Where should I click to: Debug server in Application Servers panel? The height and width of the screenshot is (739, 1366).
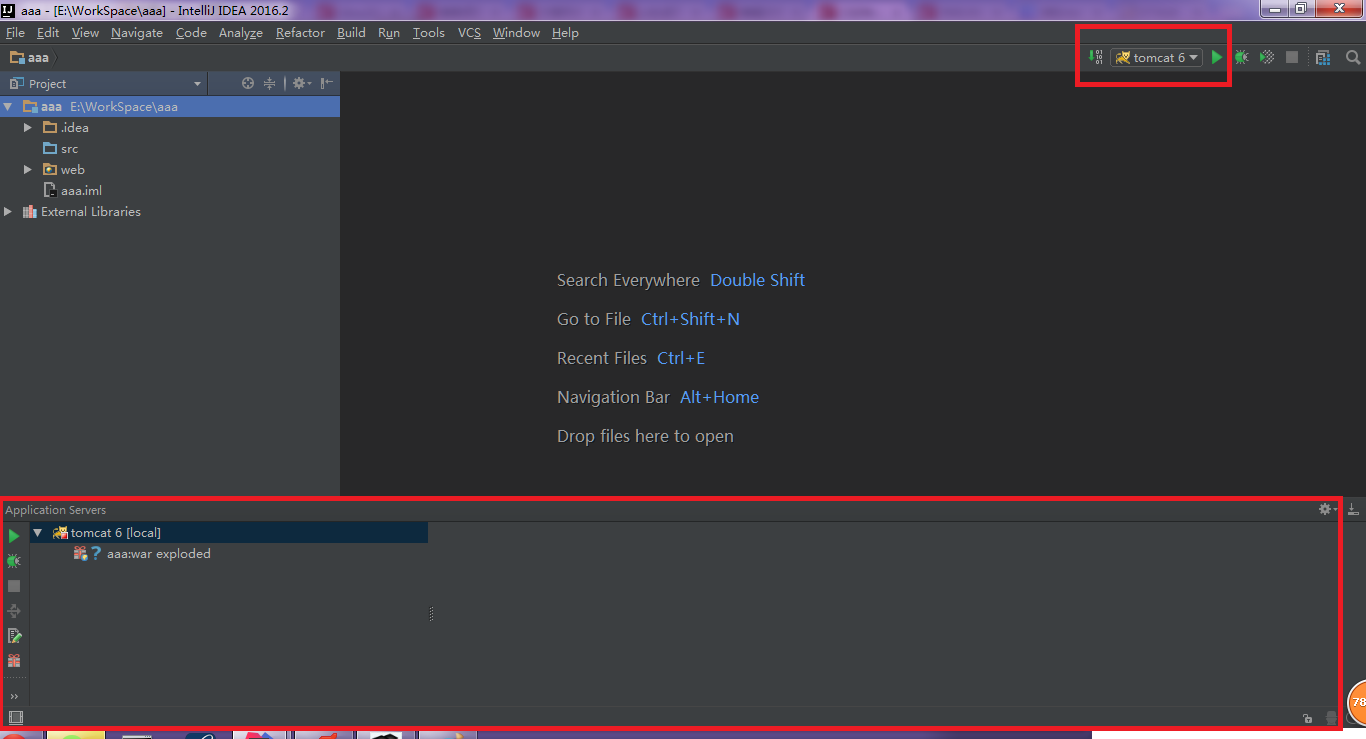[14, 561]
